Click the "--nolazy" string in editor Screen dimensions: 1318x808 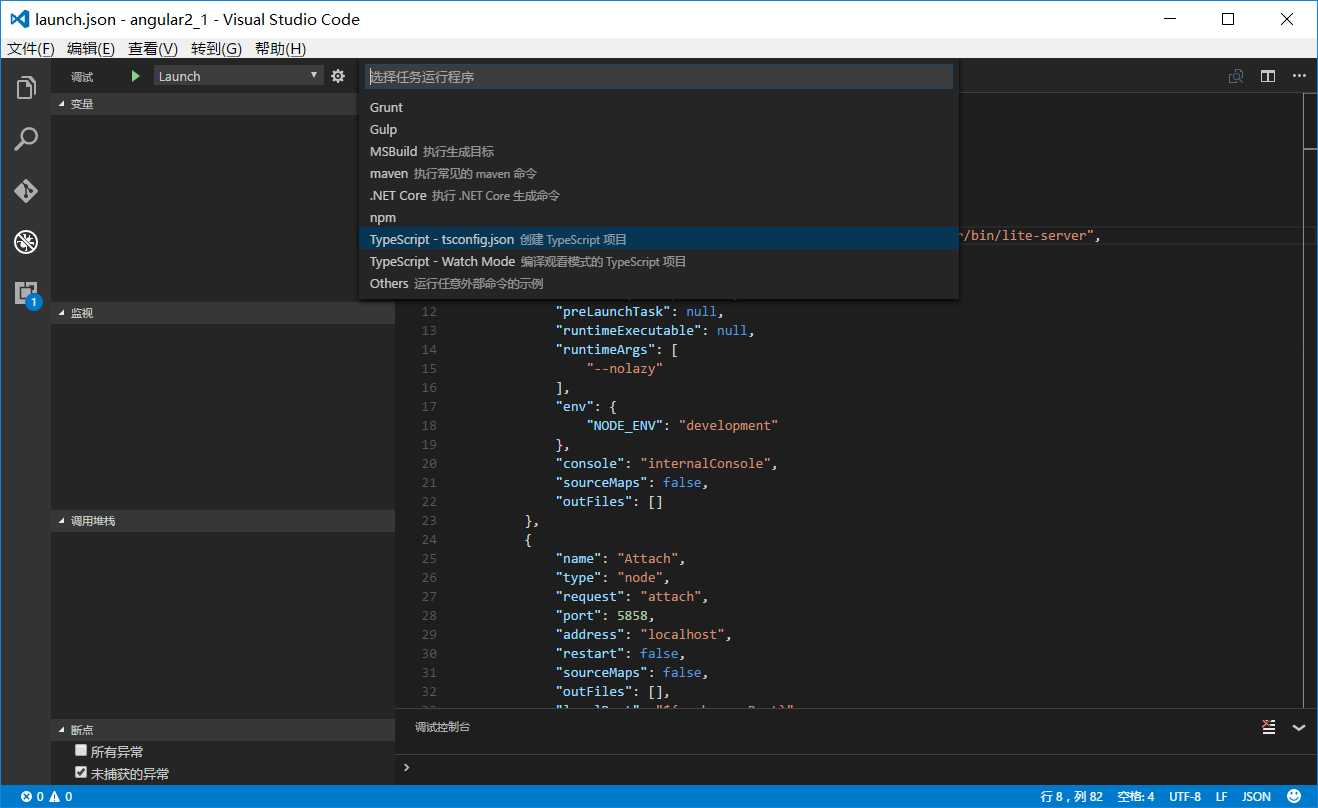625,368
